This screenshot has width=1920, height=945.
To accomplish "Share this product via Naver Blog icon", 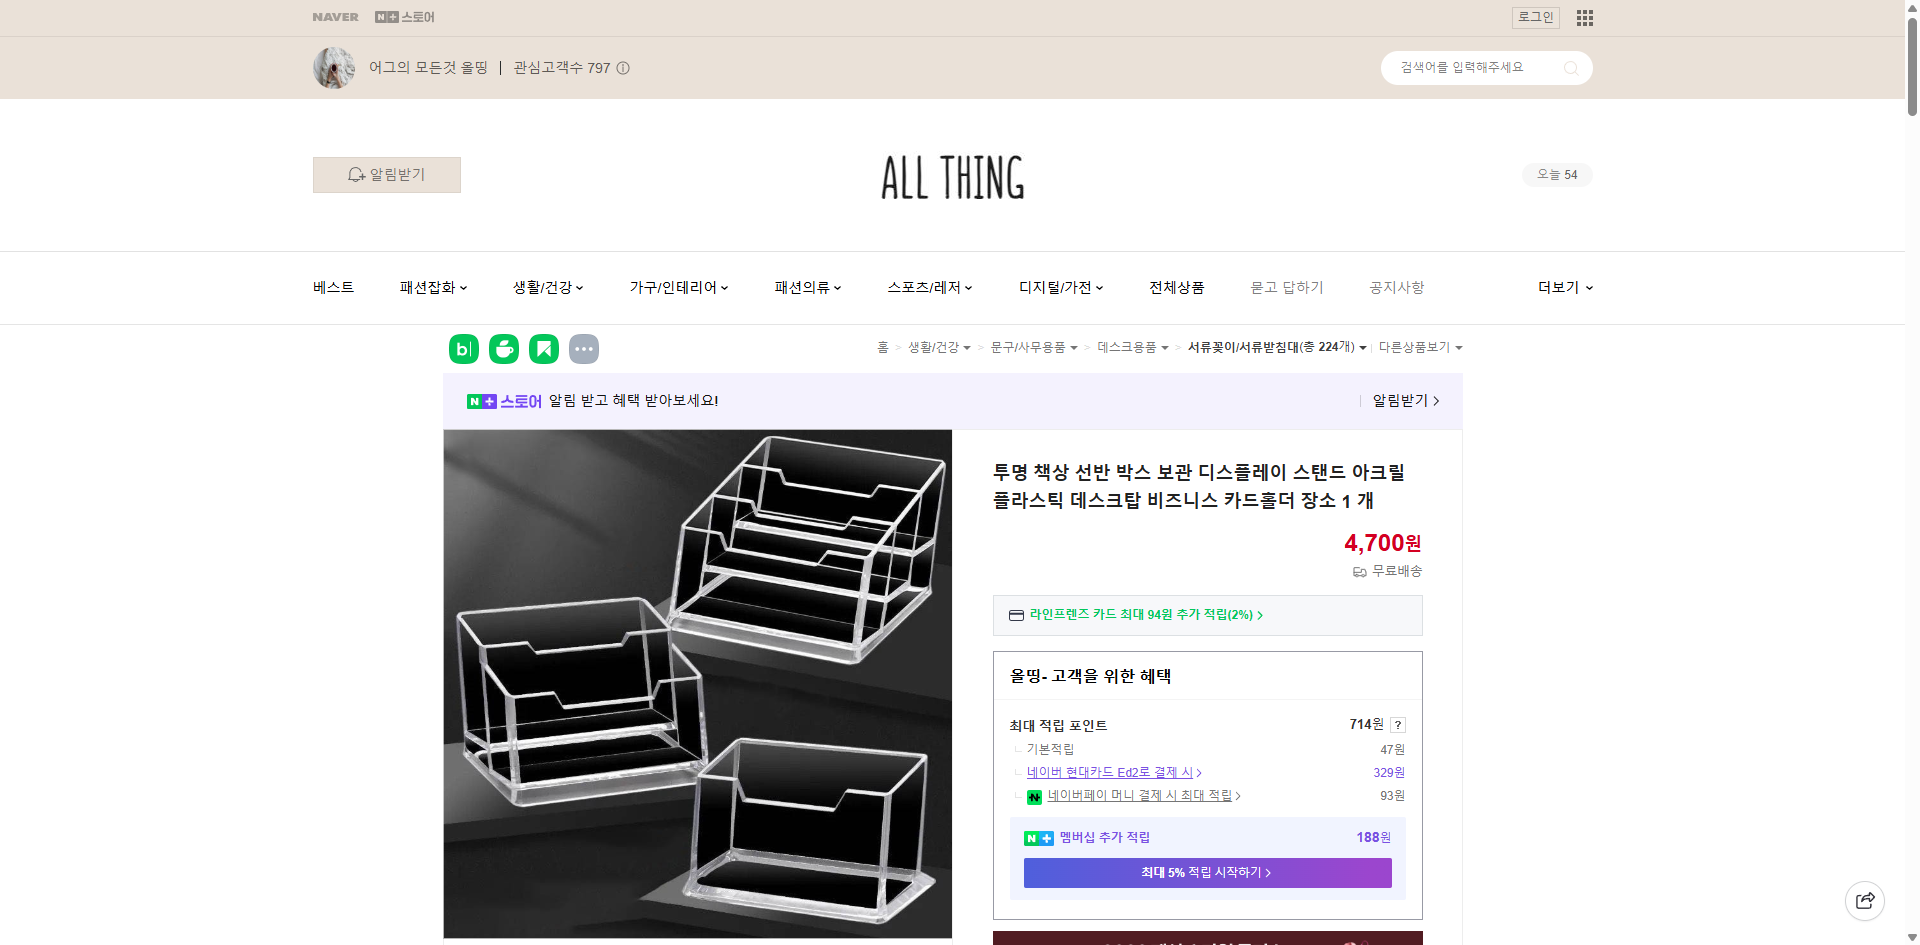I will pyautogui.click(x=463, y=348).
